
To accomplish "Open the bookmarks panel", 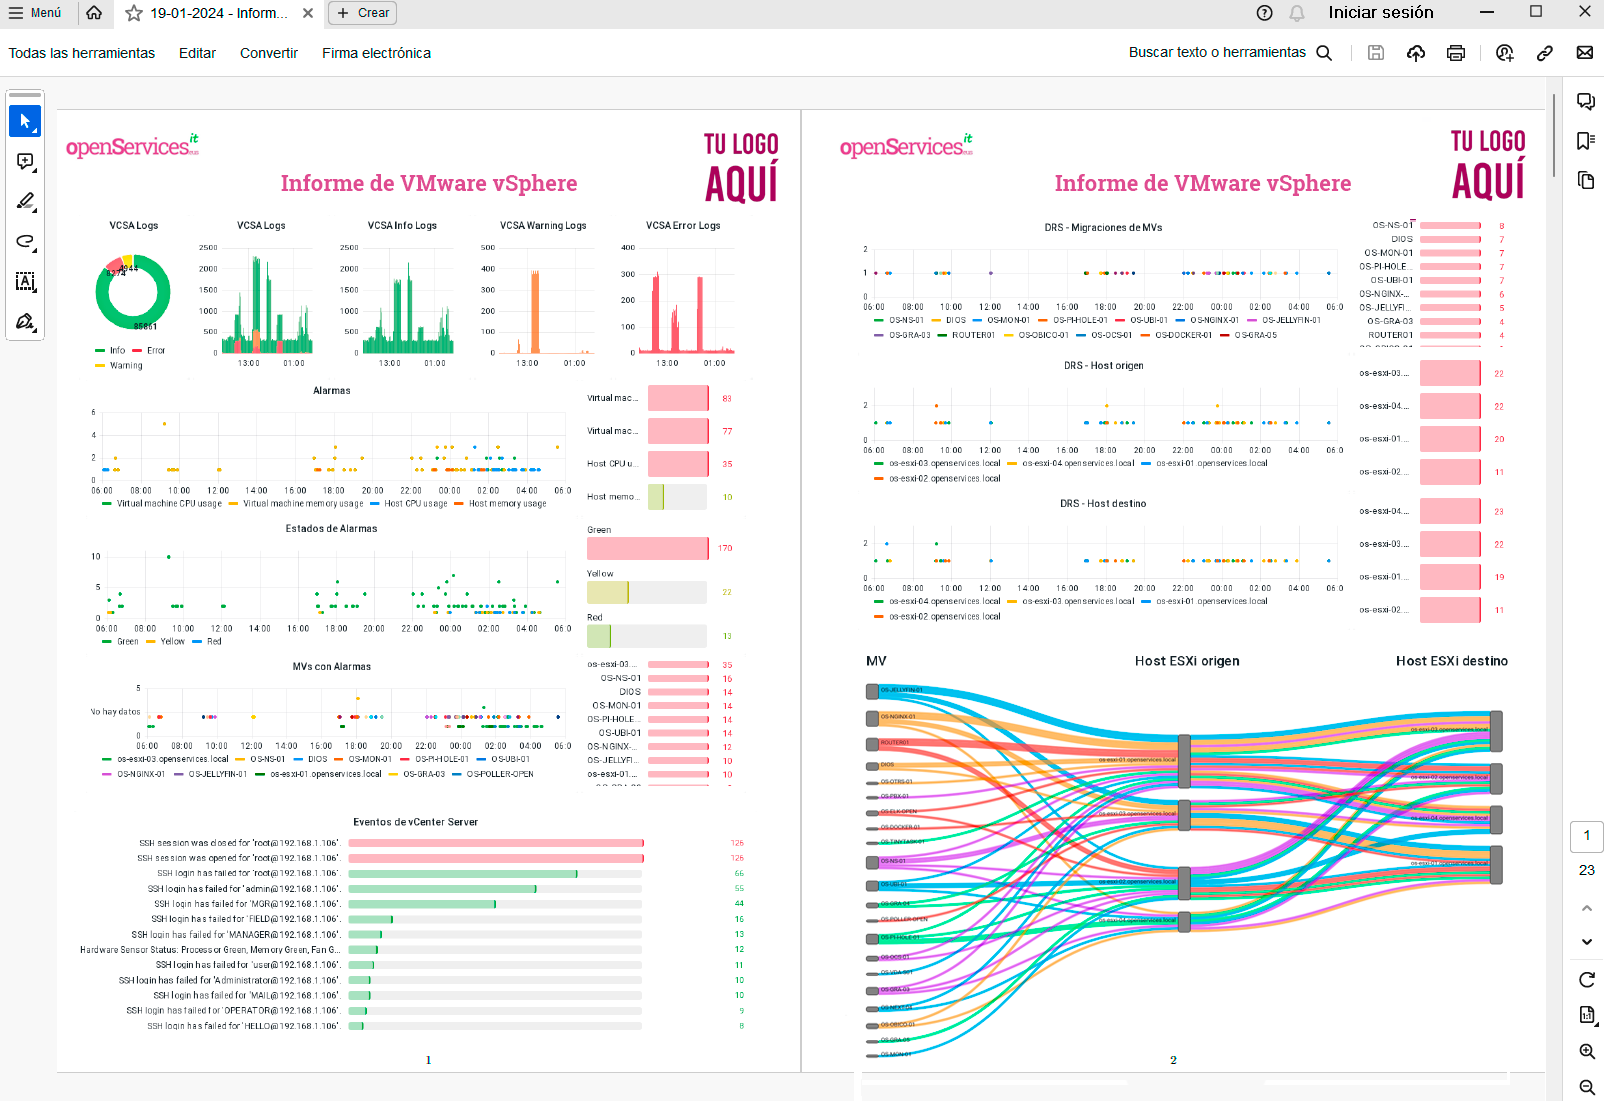I will pos(1586,141).
